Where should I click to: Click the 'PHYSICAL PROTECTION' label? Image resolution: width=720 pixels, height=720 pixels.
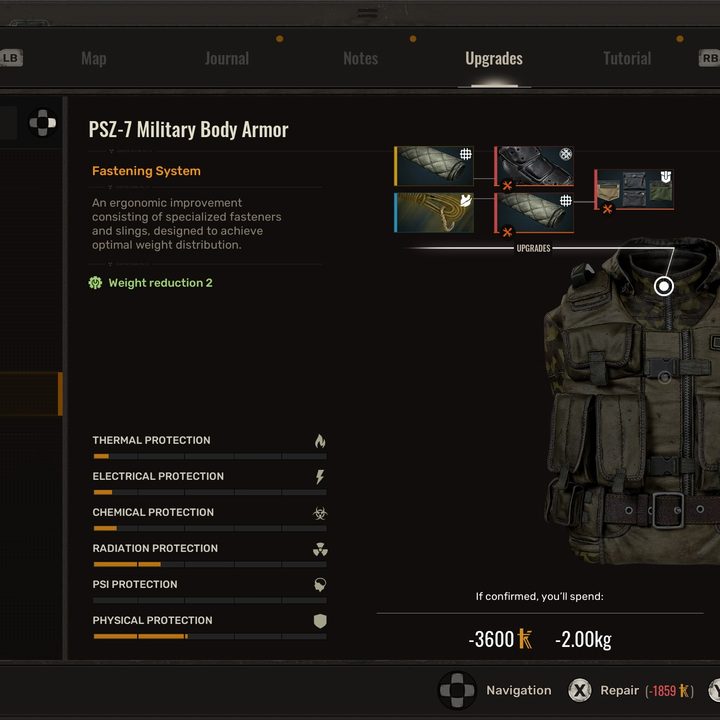[x=152, y=620]
